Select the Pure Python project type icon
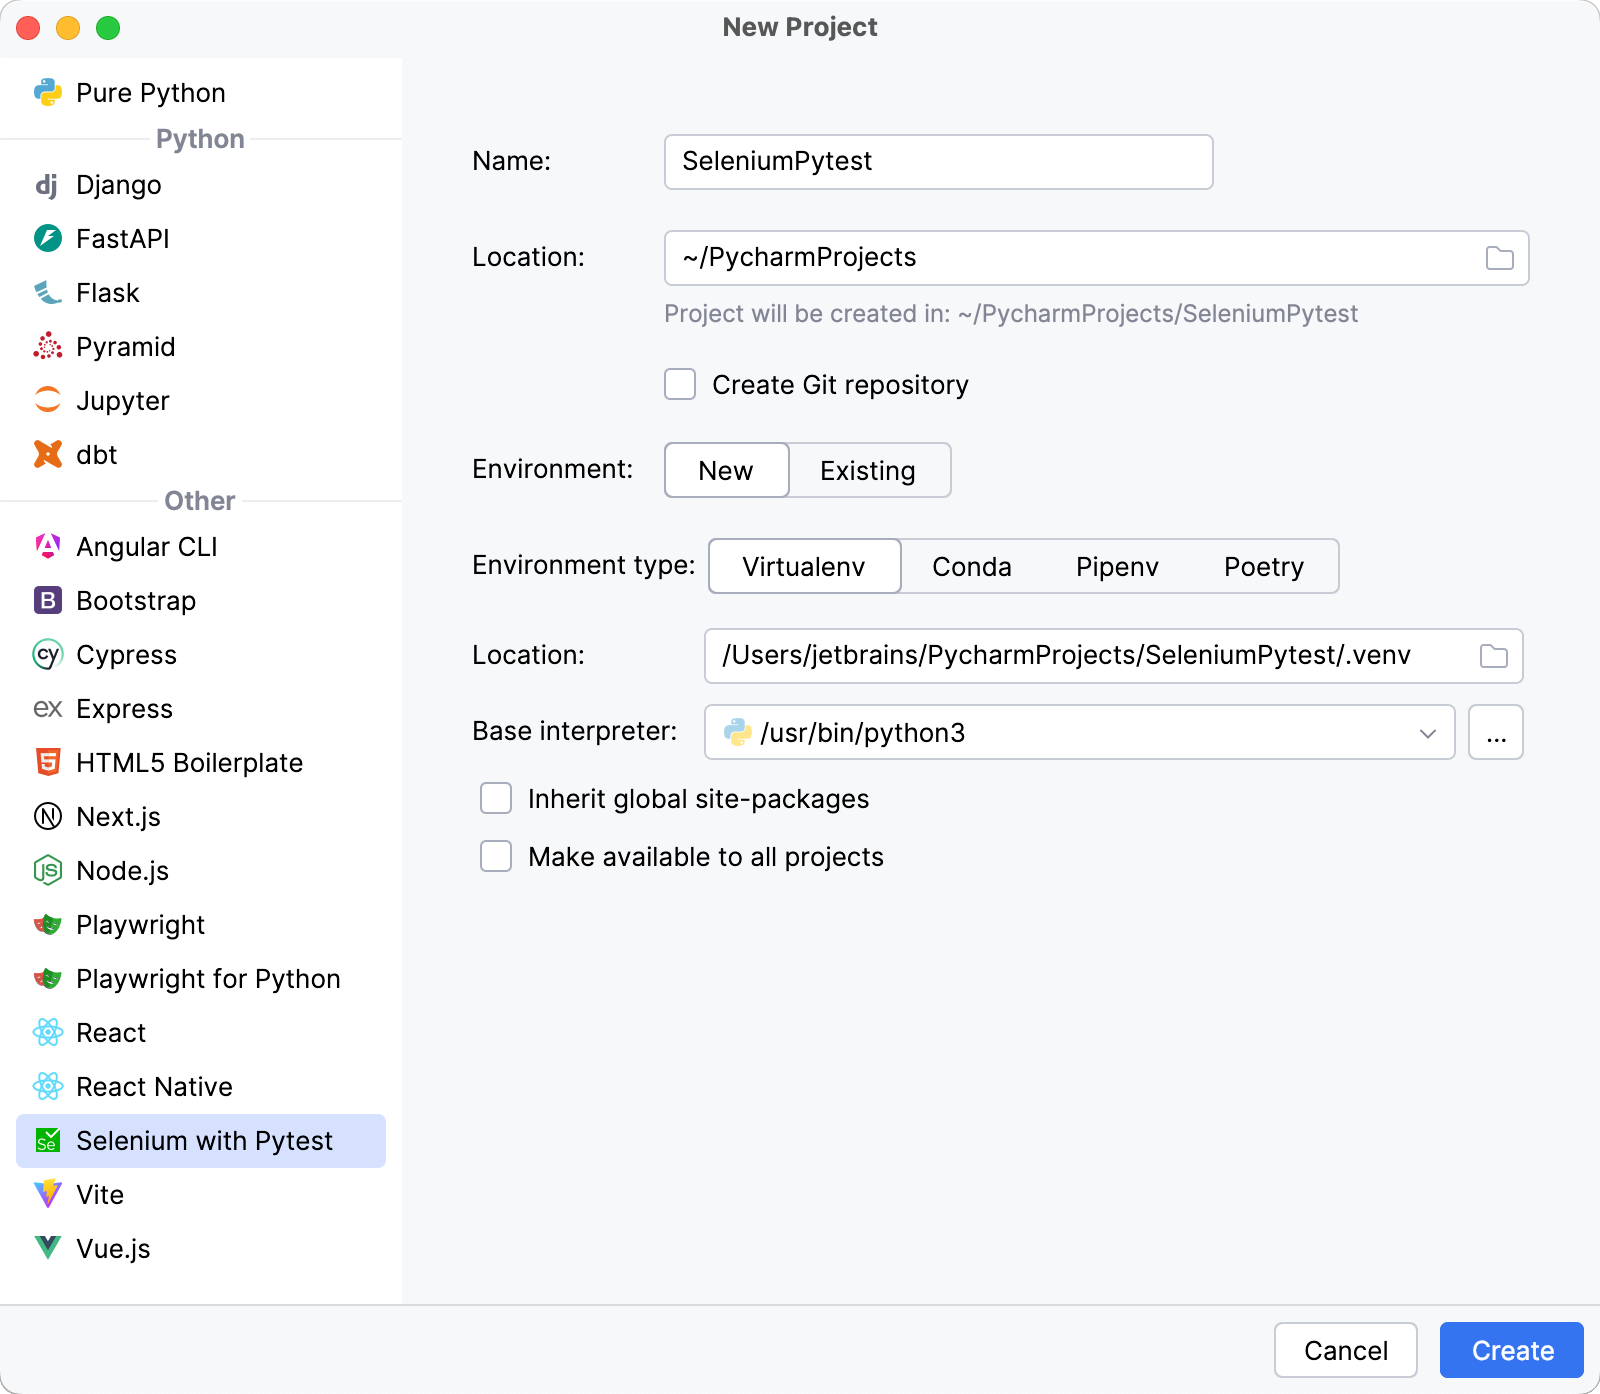This screenshot has width=1600, height=1394. coord(48,92)
